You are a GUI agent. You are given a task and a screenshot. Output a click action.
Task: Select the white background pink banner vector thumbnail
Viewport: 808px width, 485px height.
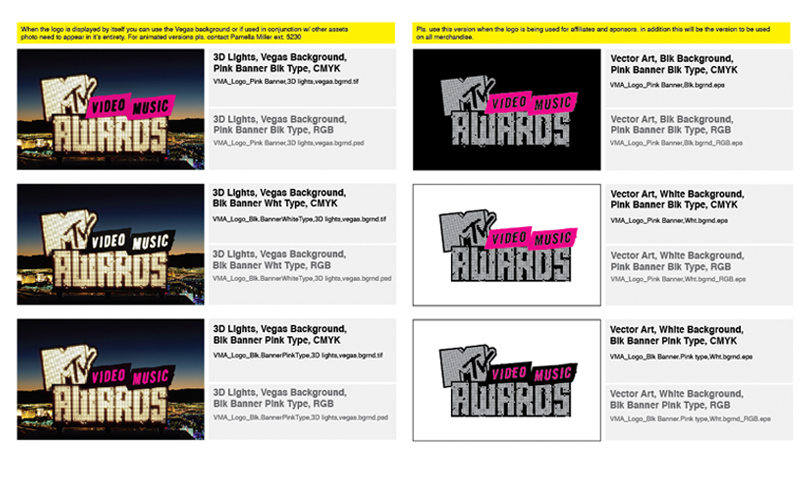[x=507, y=245]
